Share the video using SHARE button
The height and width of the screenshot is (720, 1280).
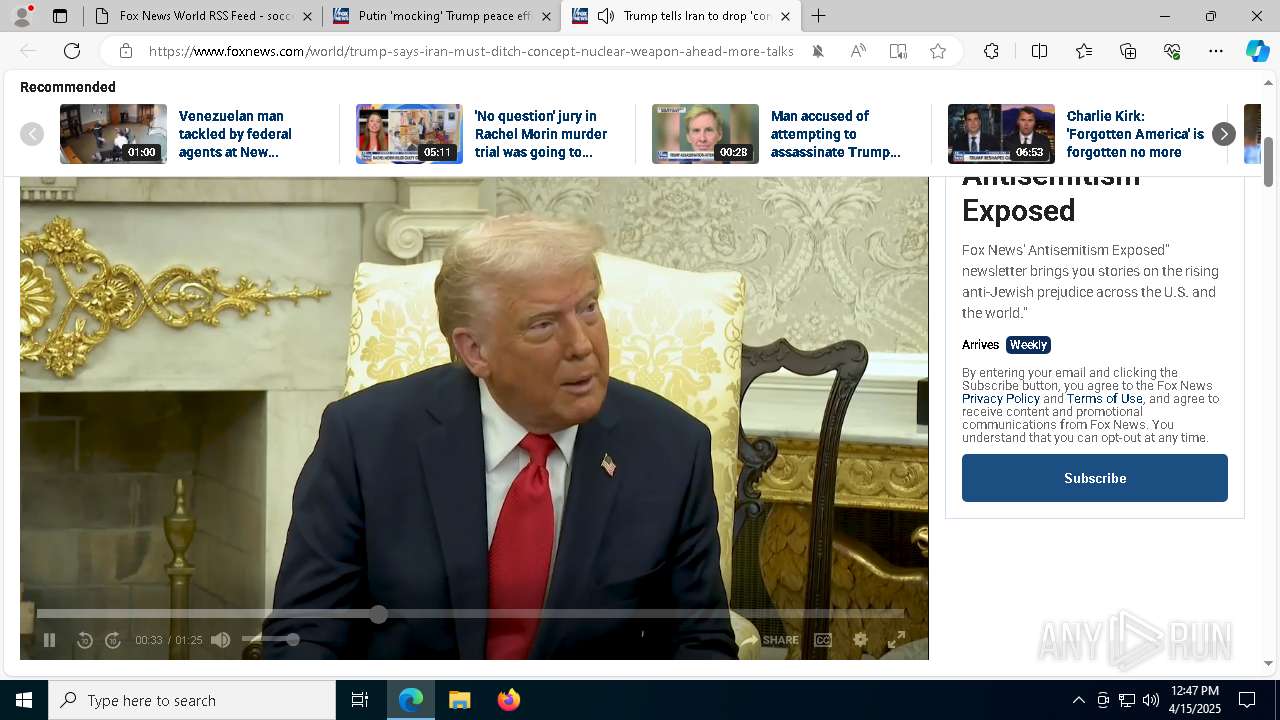[x=769, y=640]
